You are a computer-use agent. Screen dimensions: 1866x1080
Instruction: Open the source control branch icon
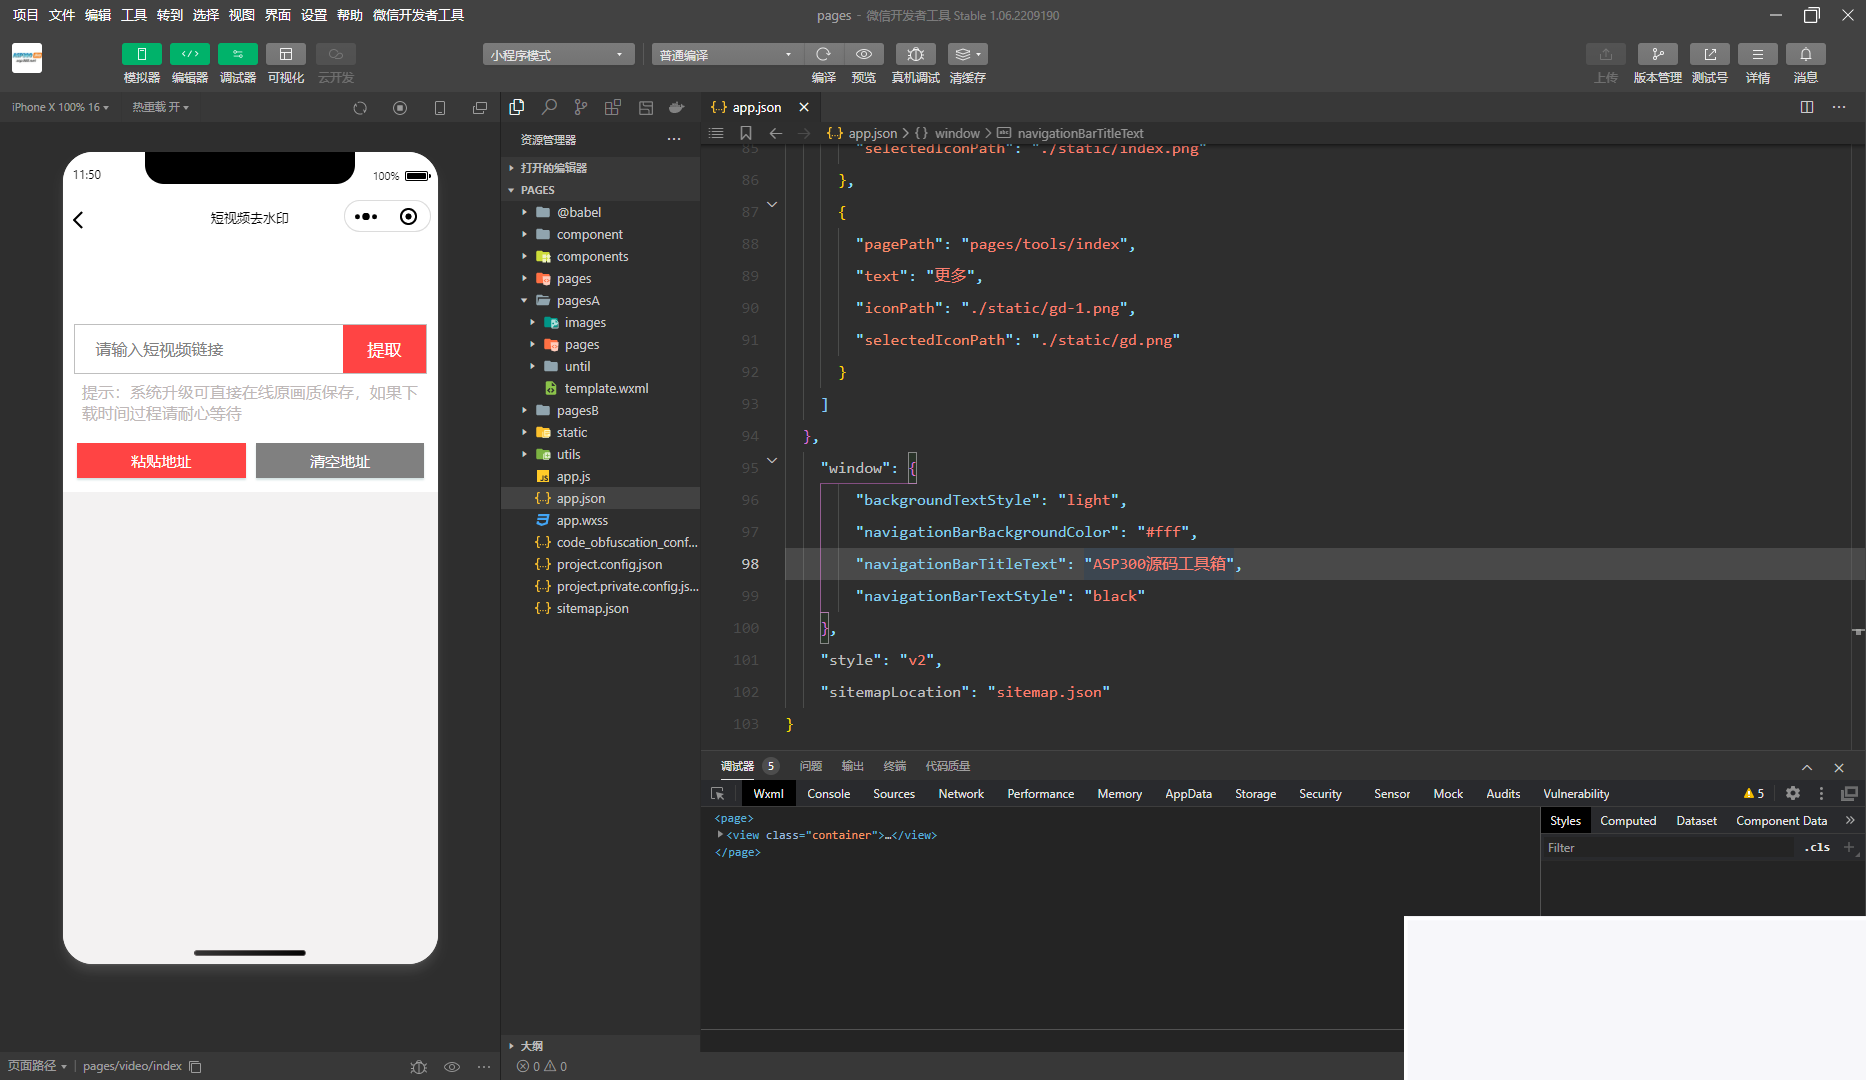pos(581,107)
